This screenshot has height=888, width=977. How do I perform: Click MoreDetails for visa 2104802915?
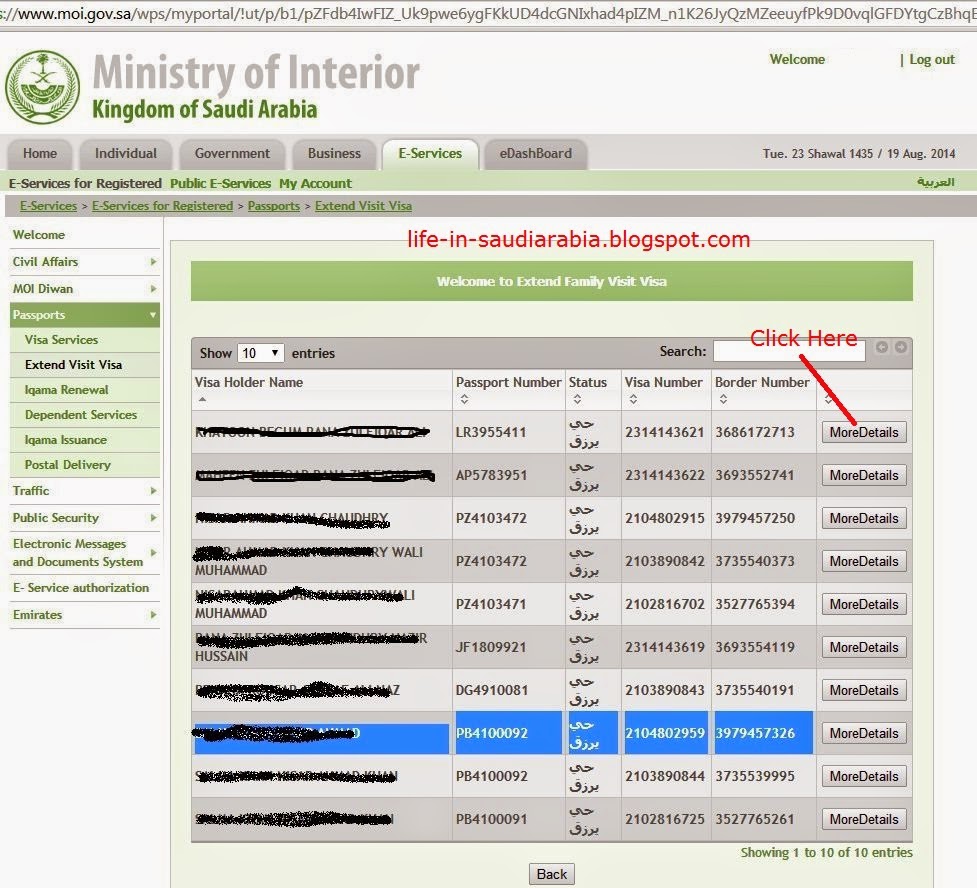[x=864, y=518]
